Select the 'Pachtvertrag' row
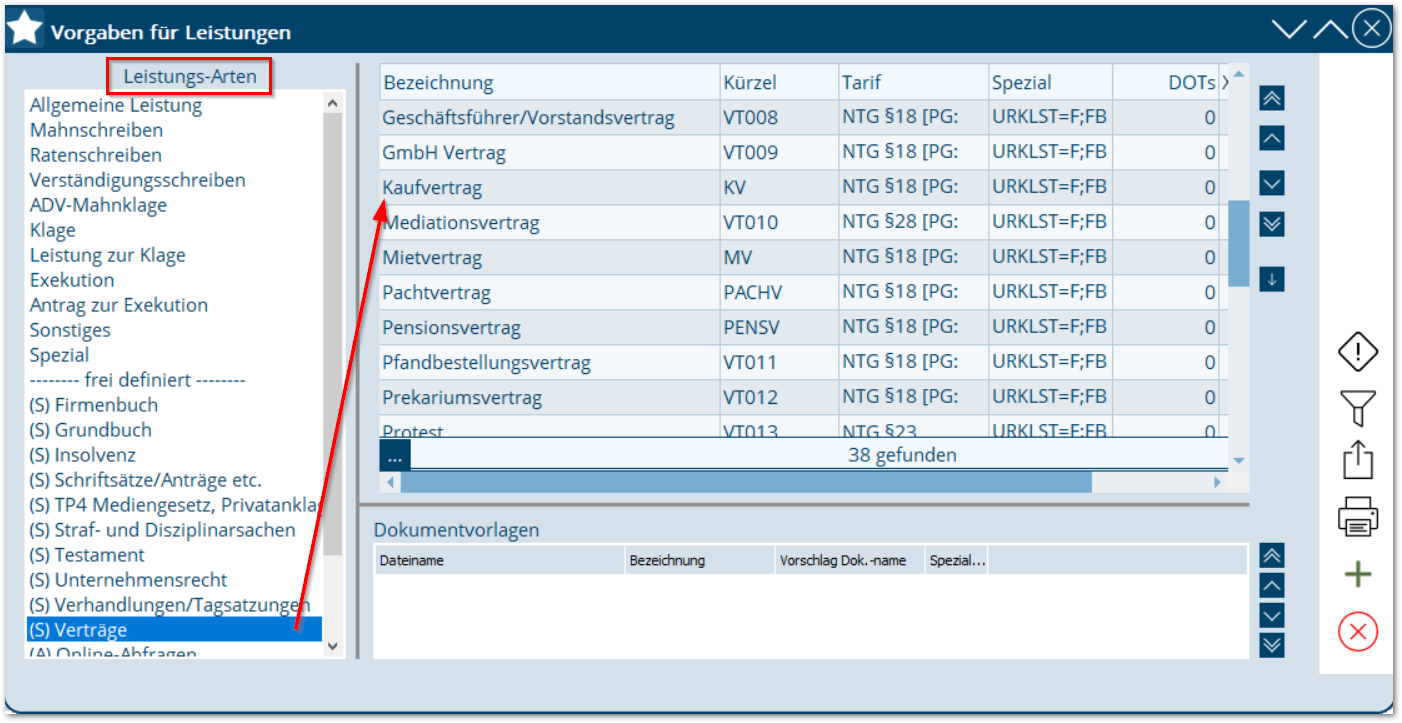Viewport: 1402px width, 723px height. tap(803, 292)
